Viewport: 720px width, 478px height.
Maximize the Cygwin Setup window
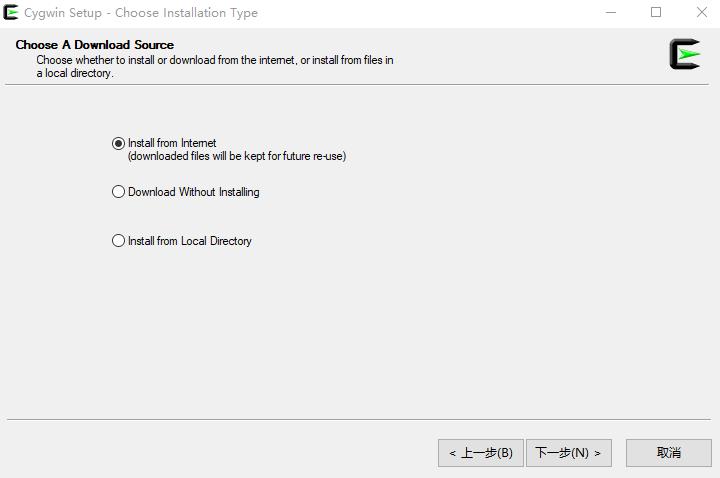[656, 12]
